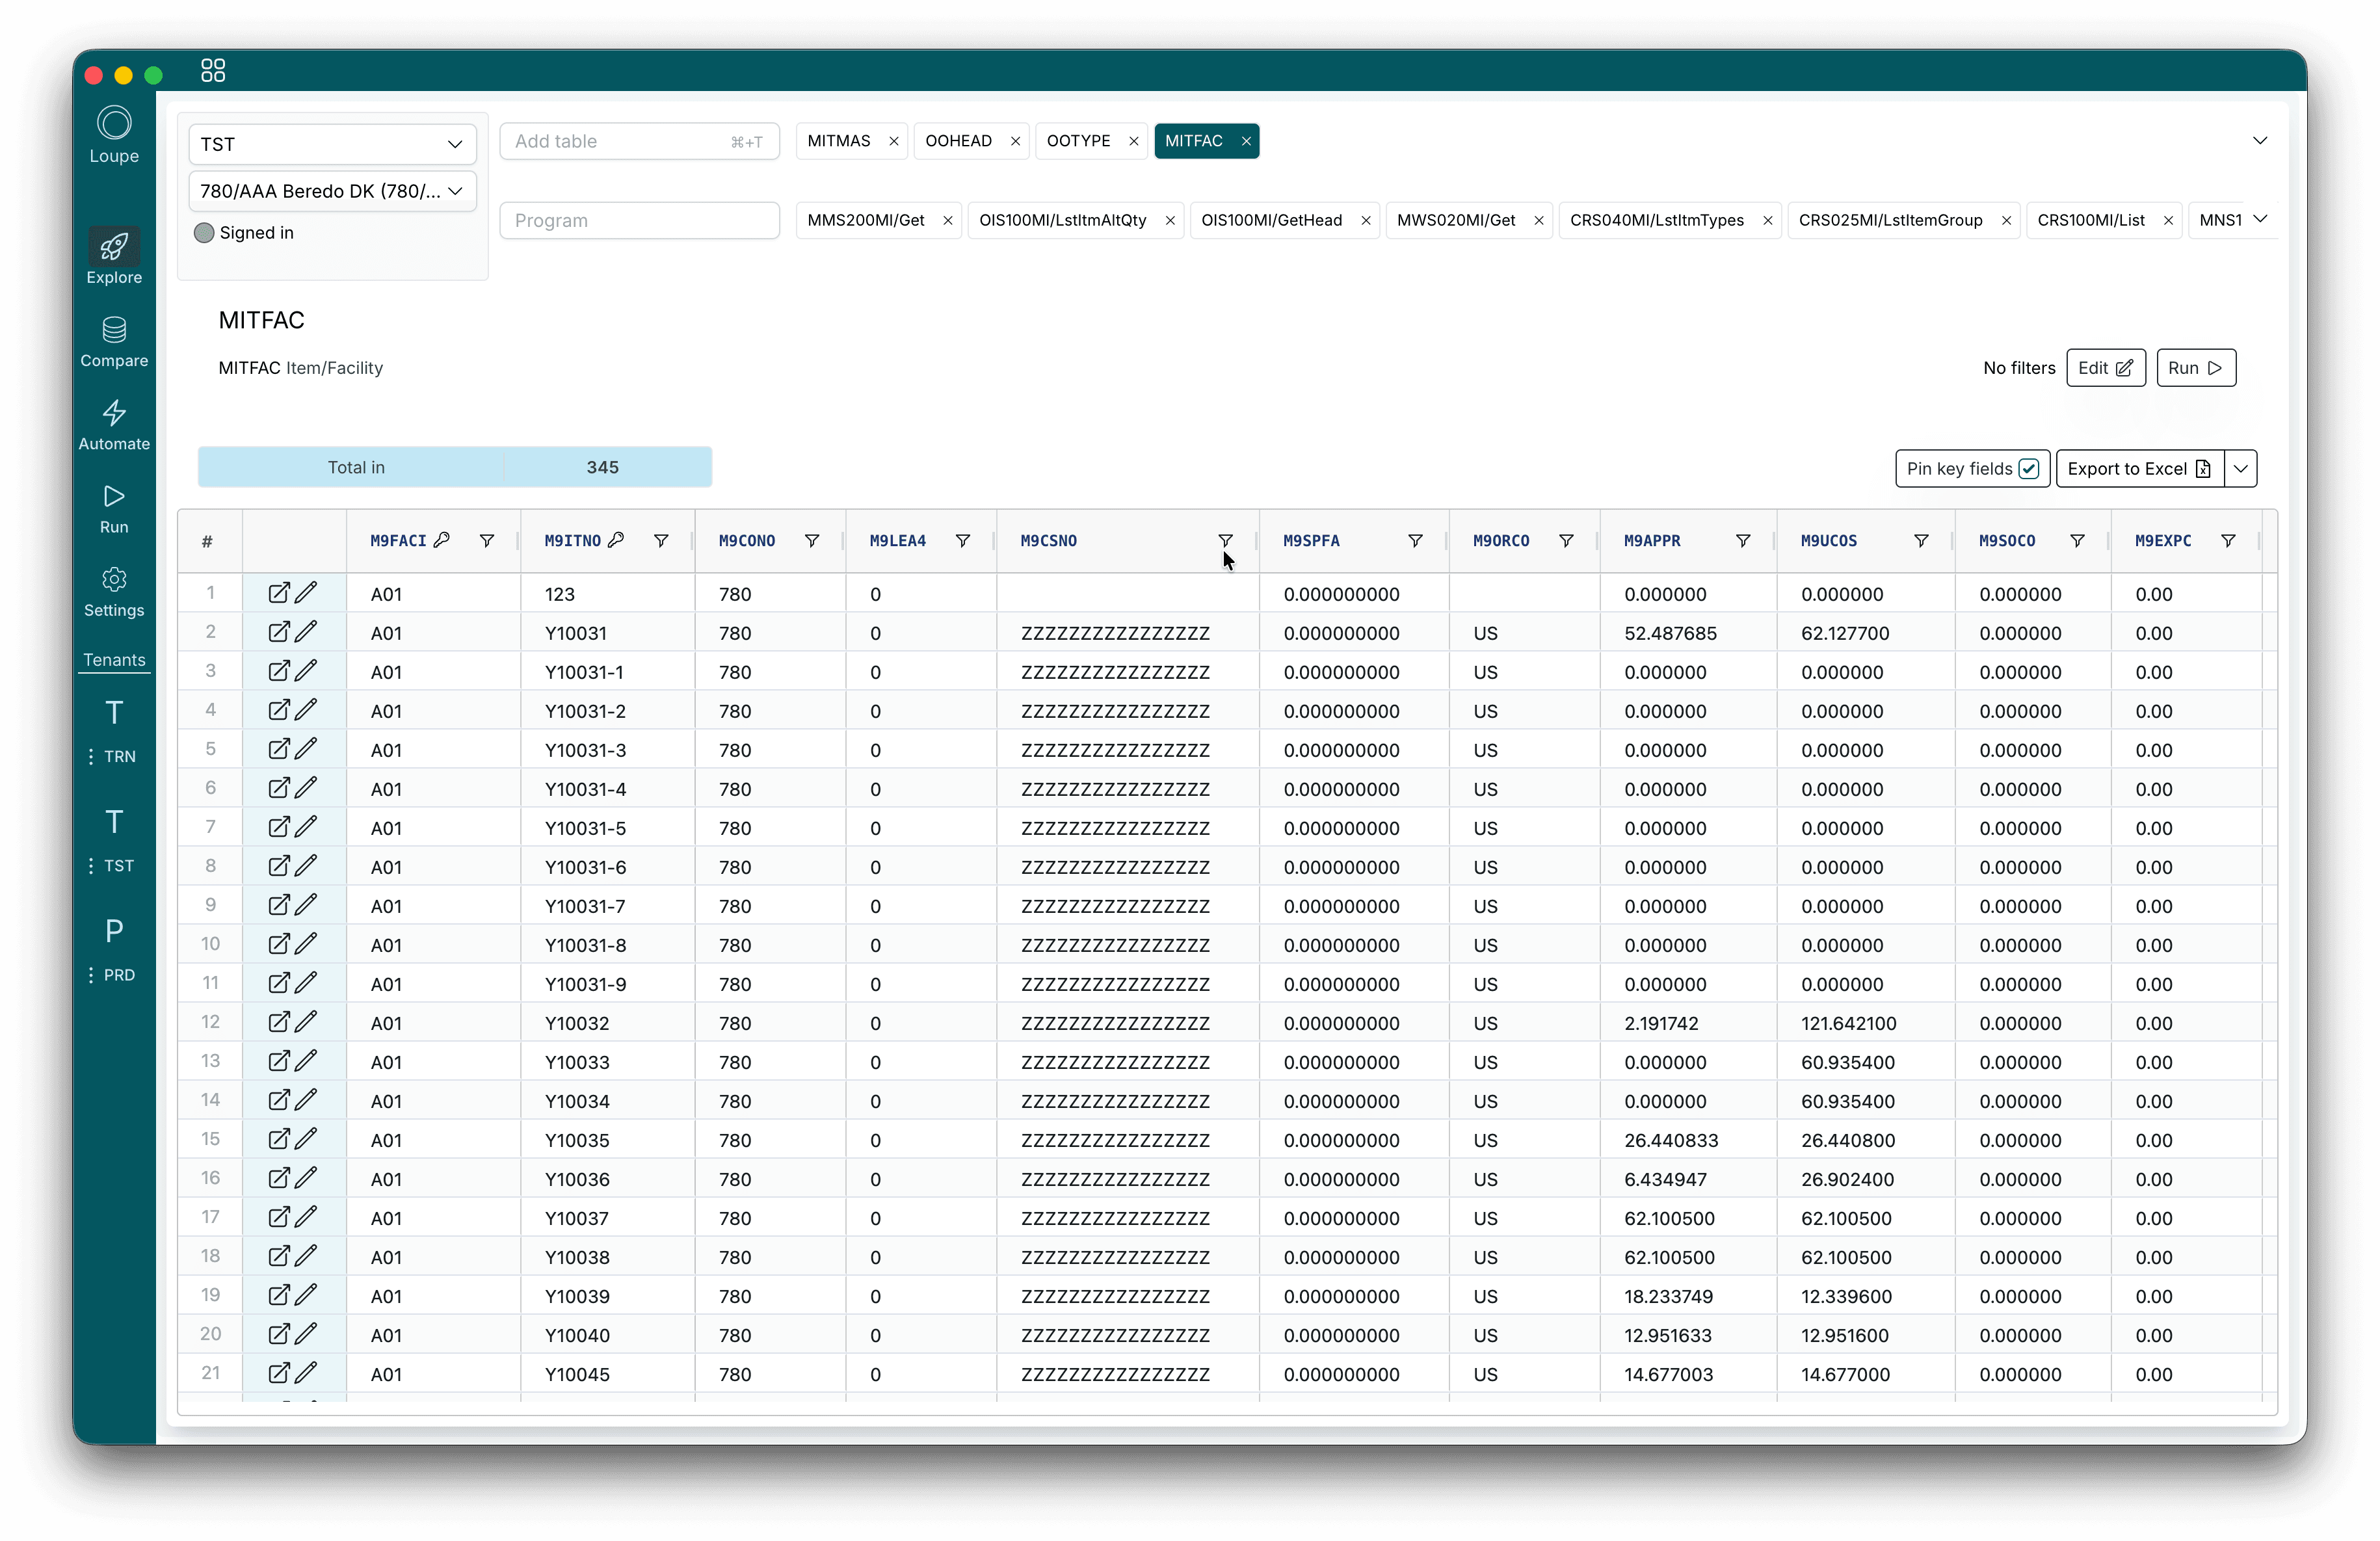The width and height of the screenshot is (2380, 1541).
Task: Click the Loupe logo icon
Action: [x=114, y=123]
